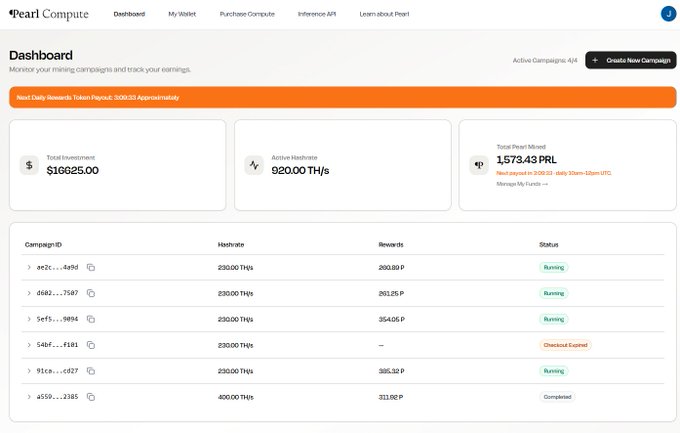Click the 261.25 P rewards value
The image size is (680, 433).
(391, 293)
